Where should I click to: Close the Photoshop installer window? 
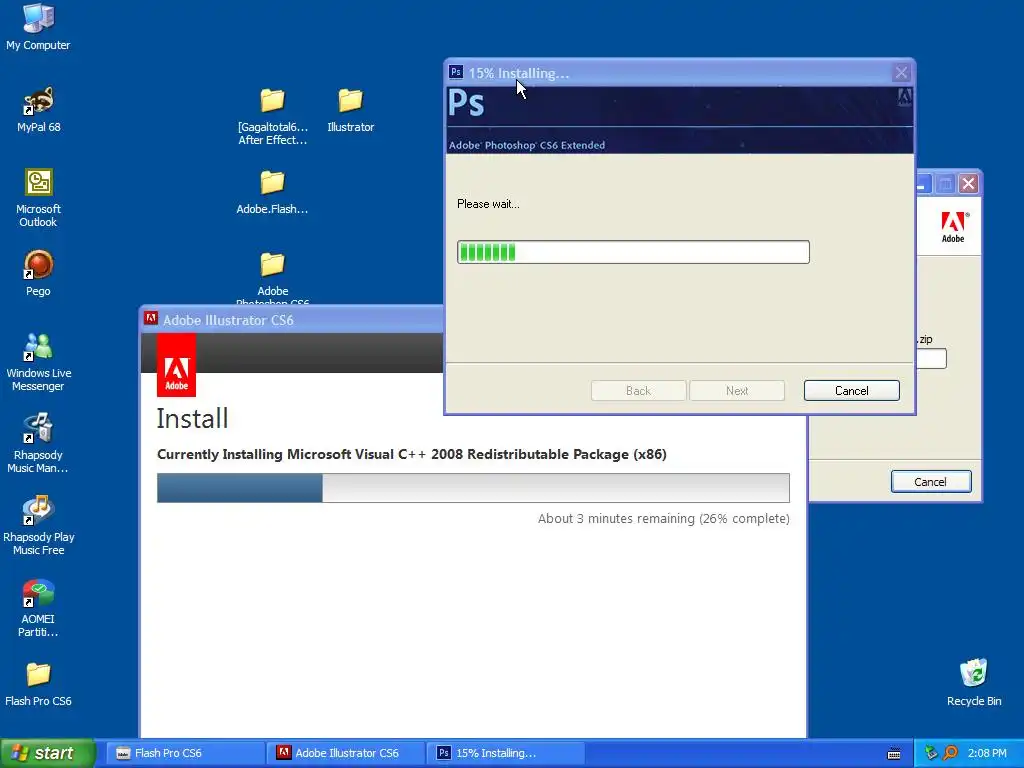click(901, 72)
